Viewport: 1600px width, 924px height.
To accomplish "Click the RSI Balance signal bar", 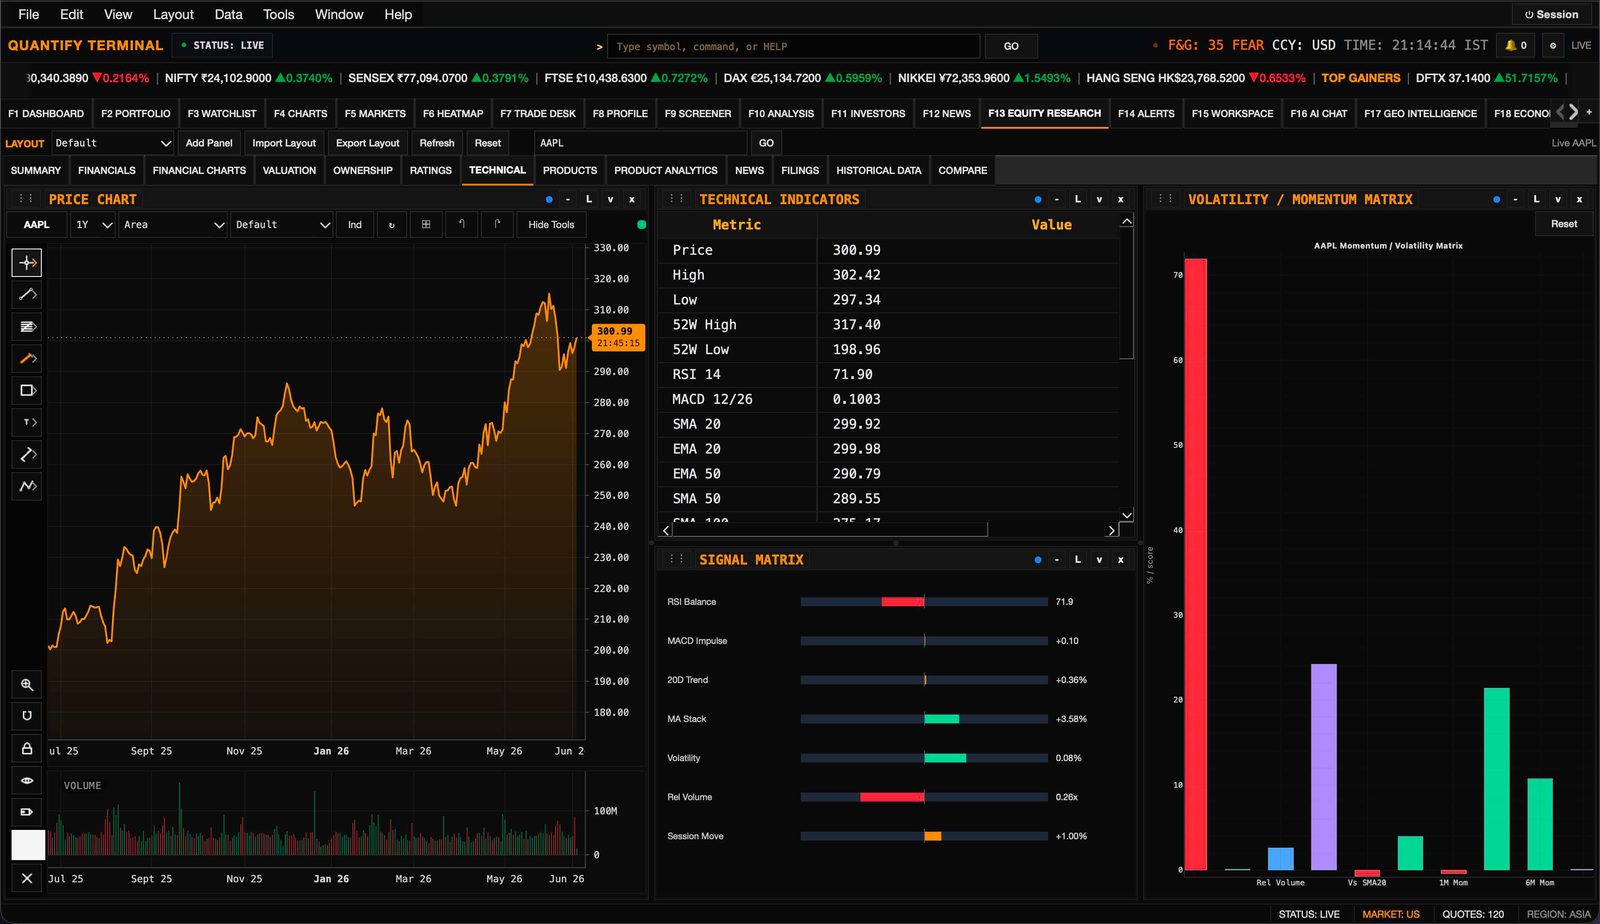I will point(924,602).
